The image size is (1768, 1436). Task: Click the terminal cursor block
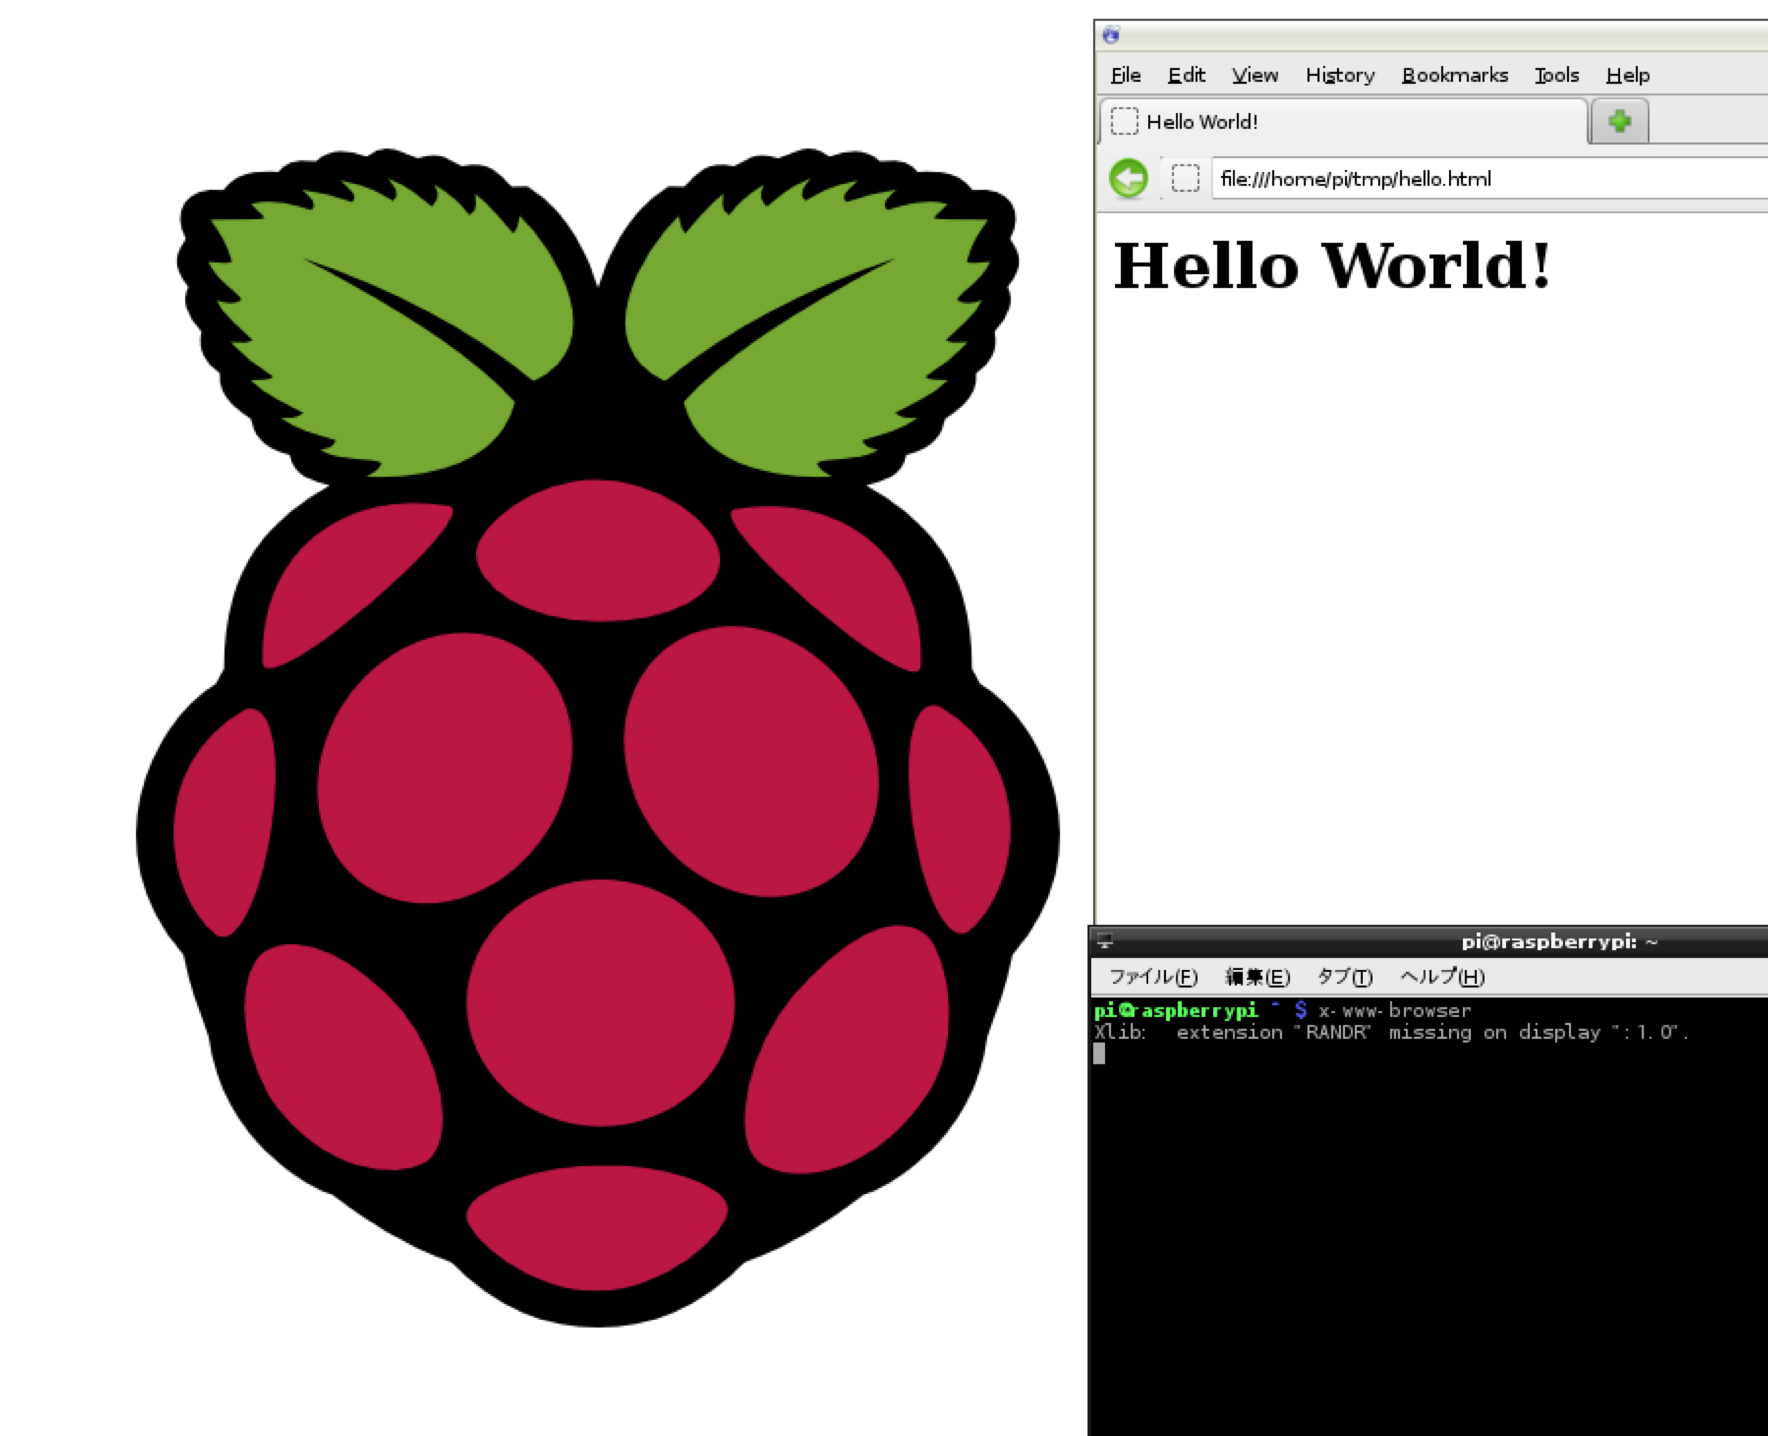[x=1100, y=1054]
